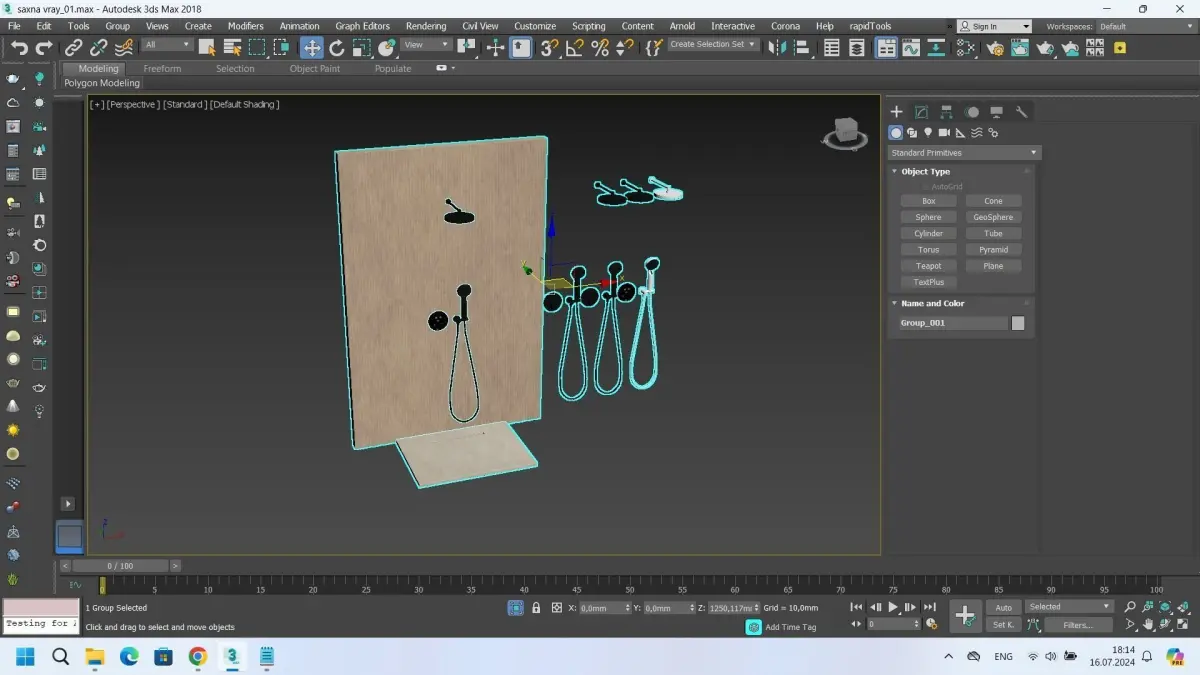Switch to the Freeform ribbon tab
This screenshot has height=675, width=1200.
[162, 69]
